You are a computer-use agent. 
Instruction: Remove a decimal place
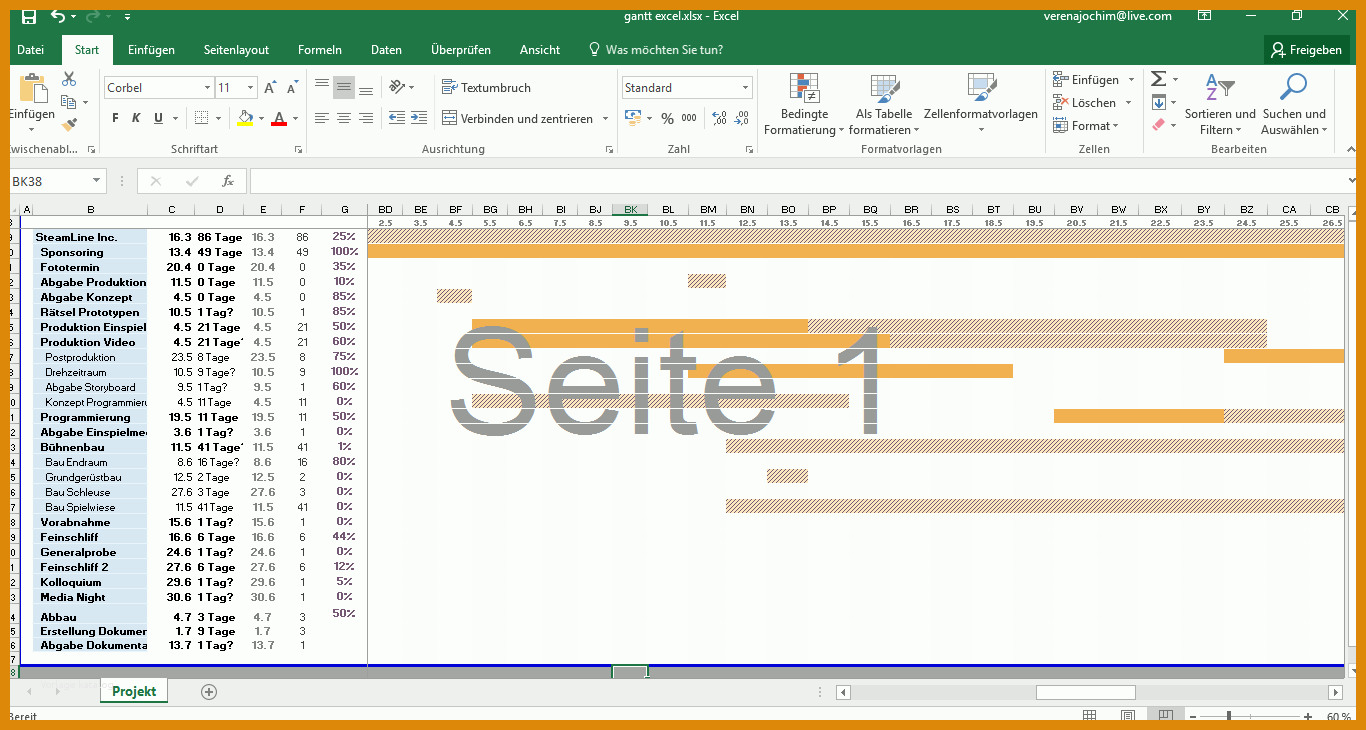click(741, 118)
